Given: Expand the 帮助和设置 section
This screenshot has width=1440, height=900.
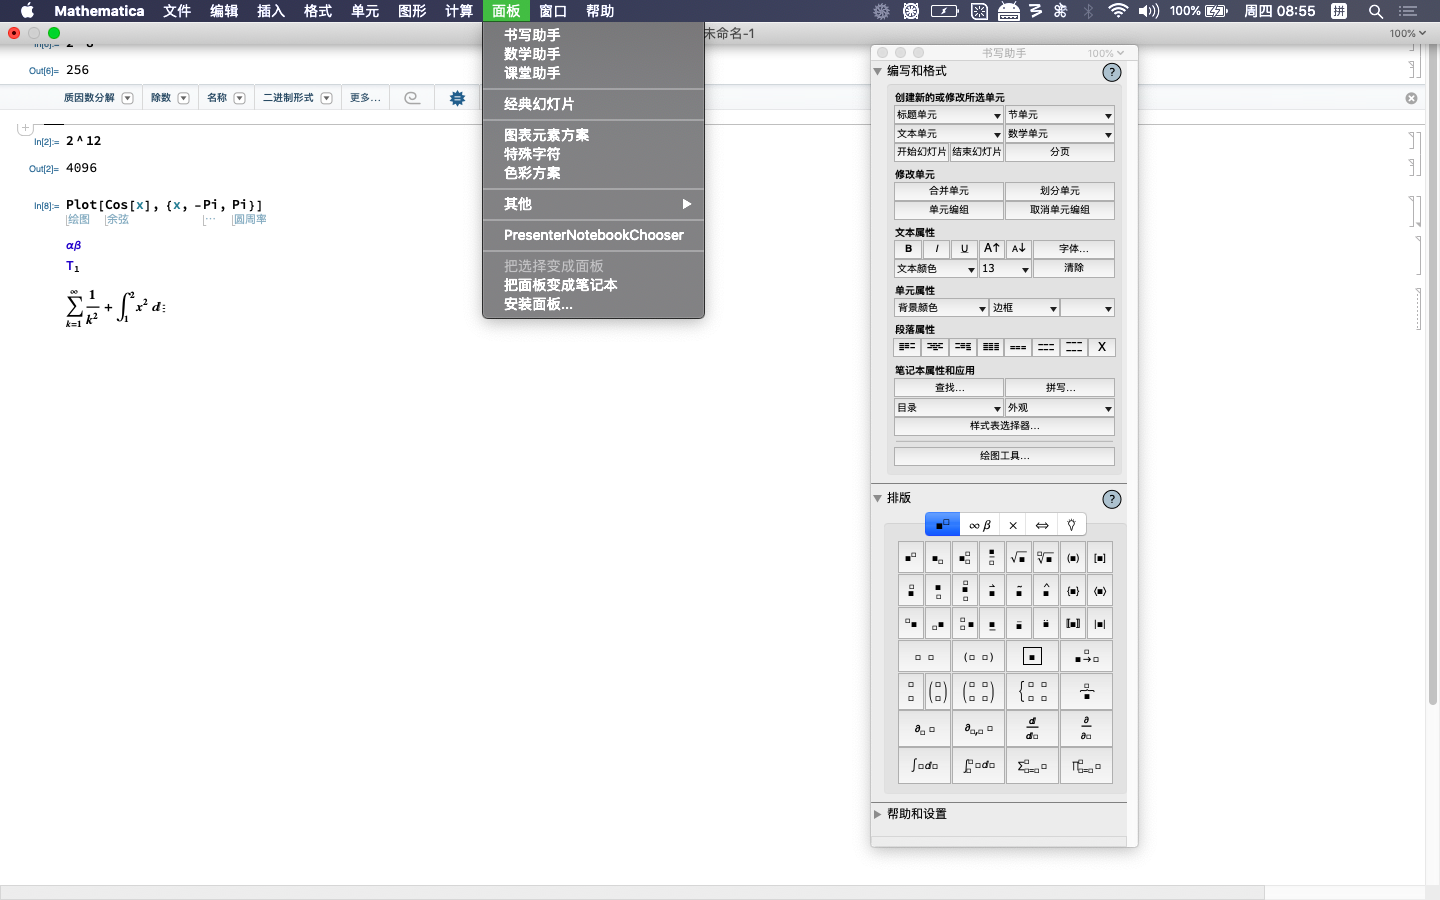Looking at the screenshot, I should coord(876,814).
